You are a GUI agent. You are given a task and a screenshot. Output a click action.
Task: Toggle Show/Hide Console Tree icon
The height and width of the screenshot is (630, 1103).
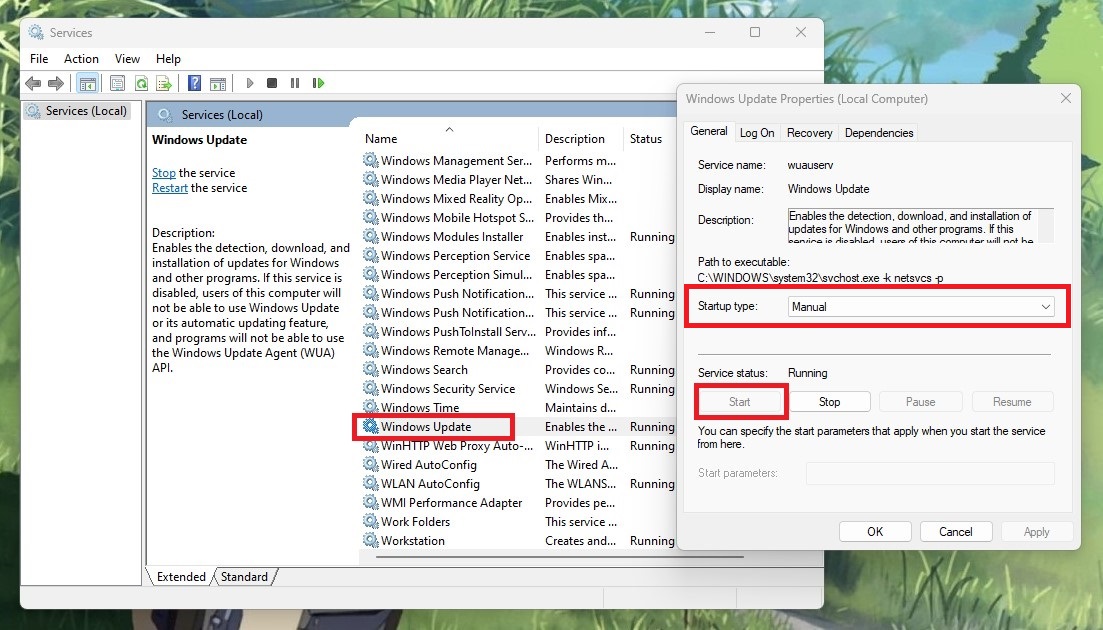coord(87,84)
